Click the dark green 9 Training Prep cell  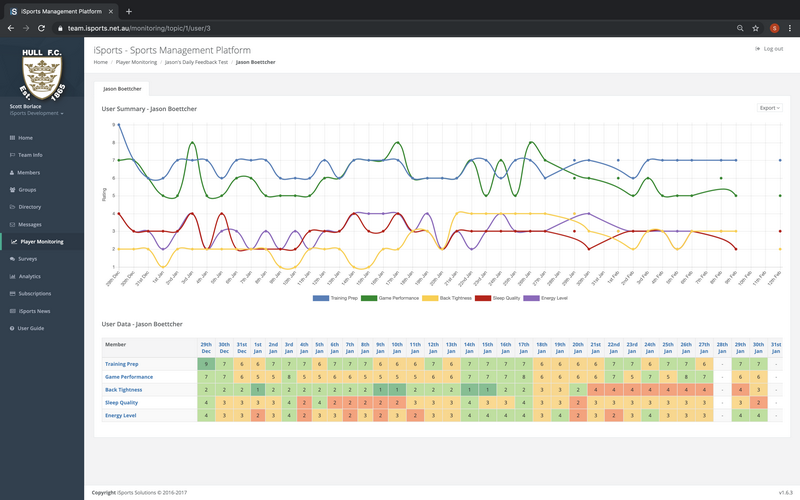click(x=206, y=364)
